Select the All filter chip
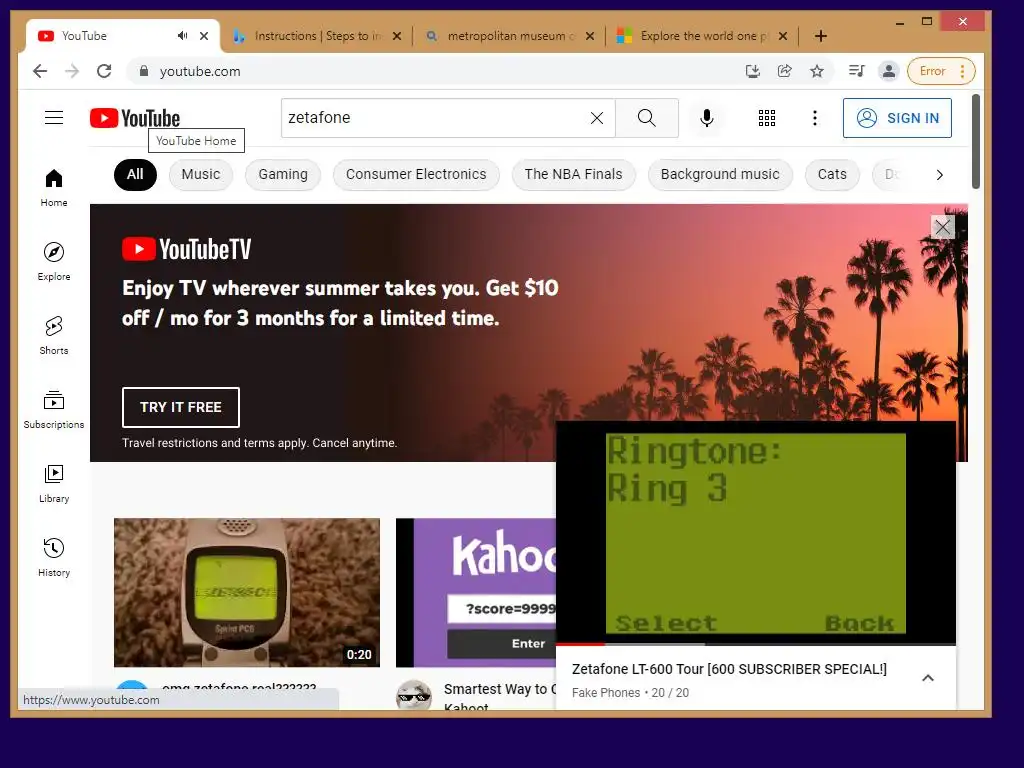 coord(135,174)
